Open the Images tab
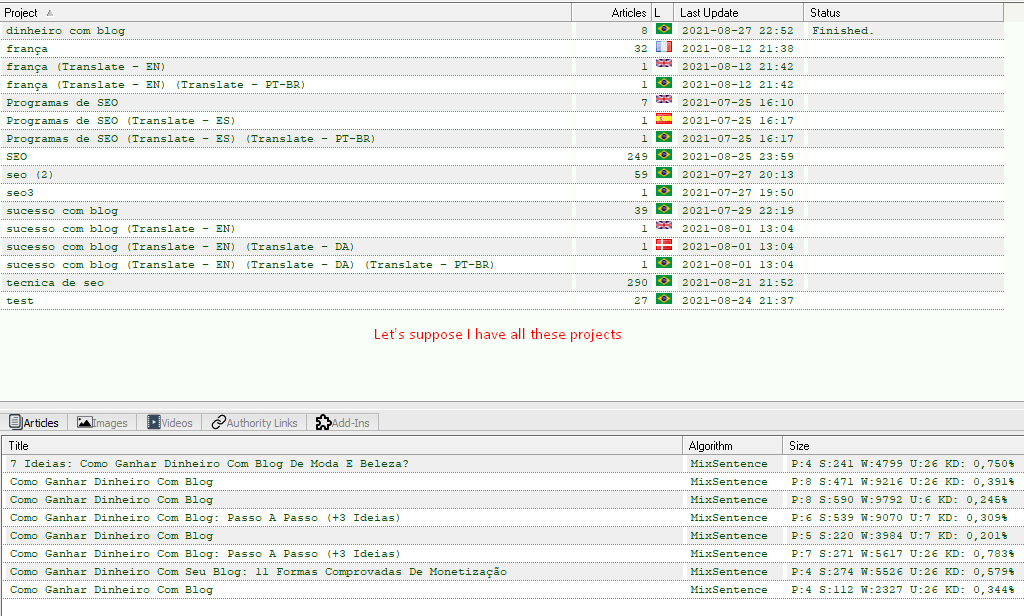 point(102,423)
